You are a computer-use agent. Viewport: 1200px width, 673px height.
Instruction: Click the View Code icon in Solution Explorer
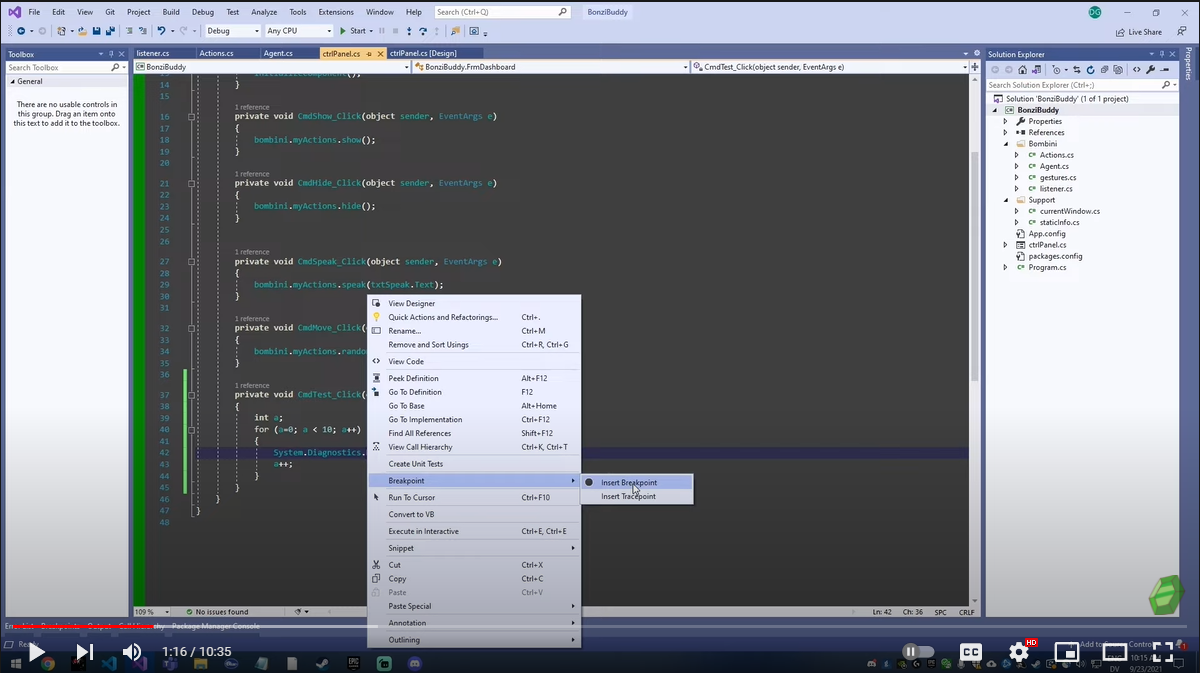coord(1136,70)
